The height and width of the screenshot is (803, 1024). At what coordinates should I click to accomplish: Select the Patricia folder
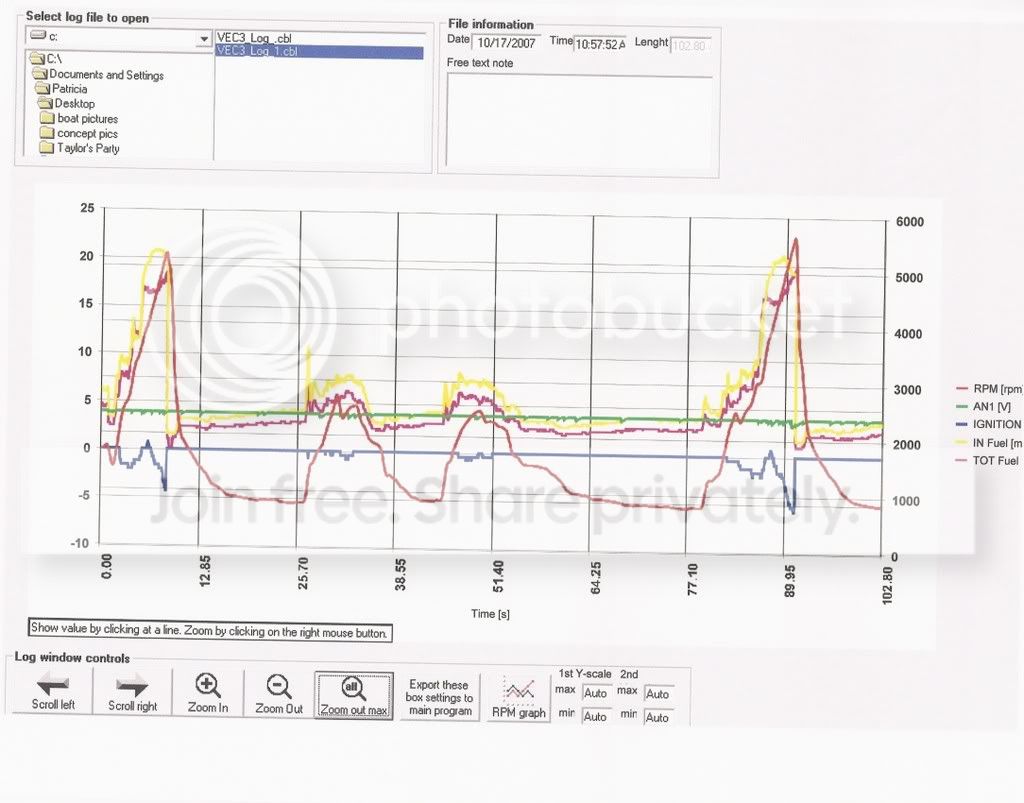coord(62,89)
